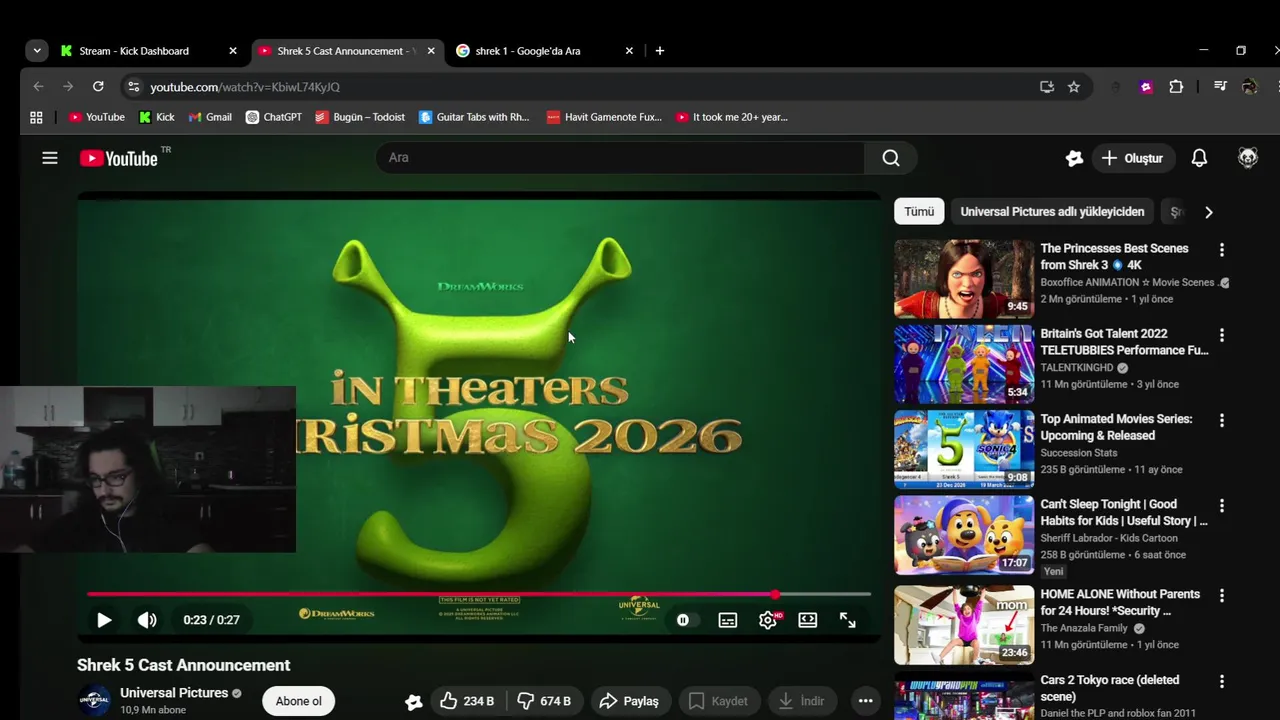Focus the Ara search field
This screenshot has width=1280, height=720.
pyautogui.click(x=620, y=158)
